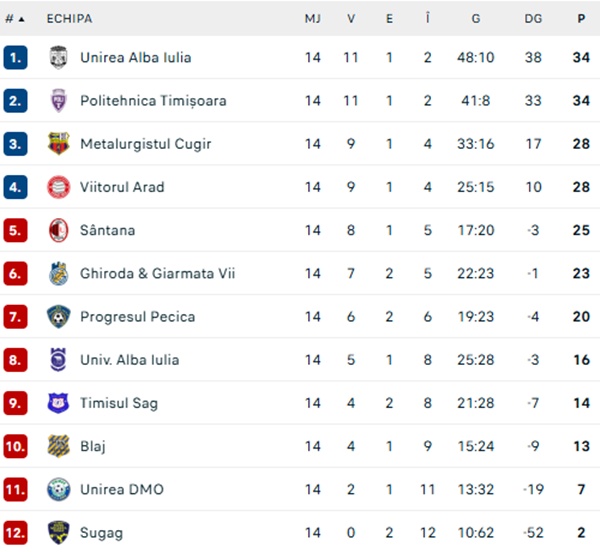Click the Ghiroda & Giarmata Vii logo

[x=59, y=273]
